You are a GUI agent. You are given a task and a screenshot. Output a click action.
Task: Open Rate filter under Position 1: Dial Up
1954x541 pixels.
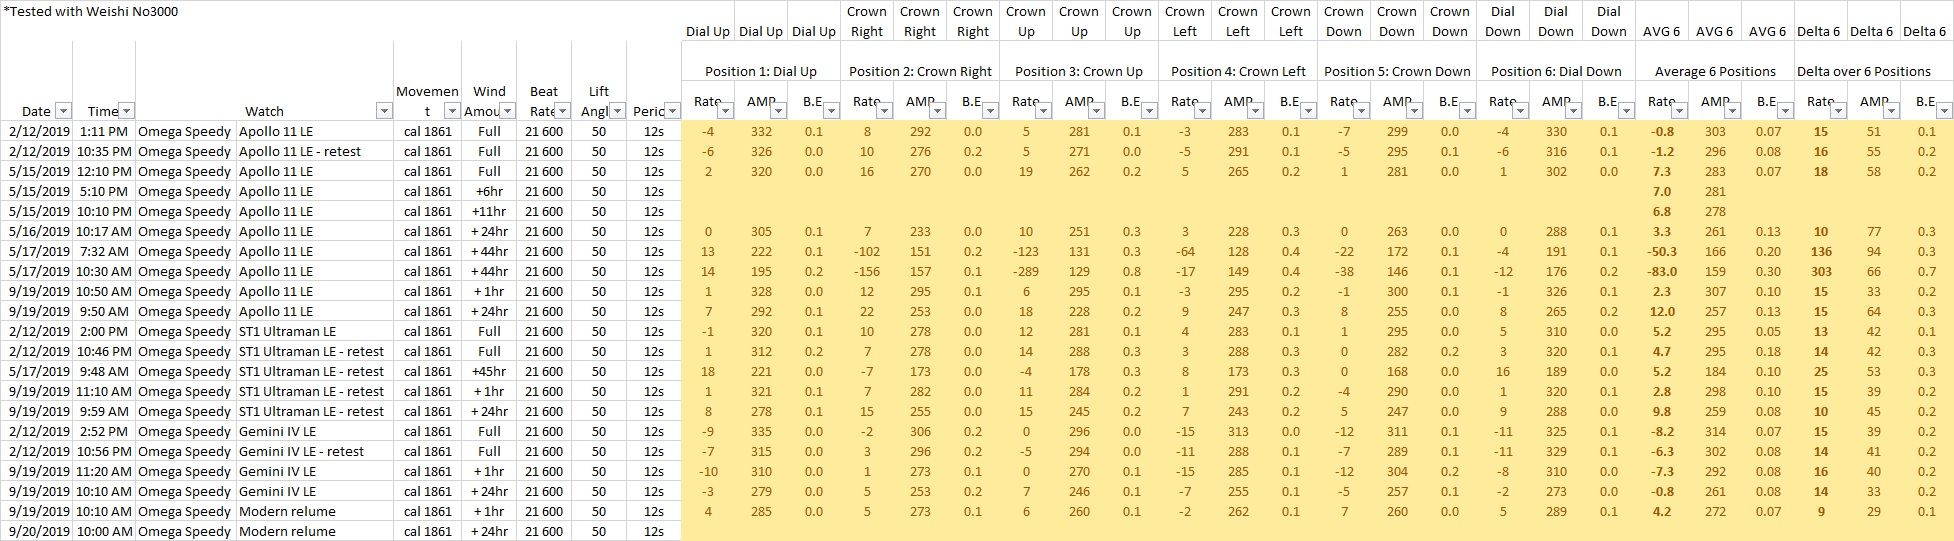[x=725, y=111]
